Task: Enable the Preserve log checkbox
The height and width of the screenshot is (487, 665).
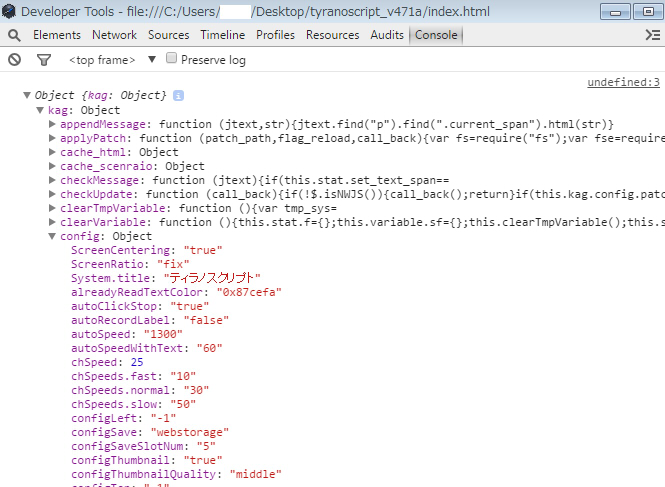Action: (x=171, y=58)
